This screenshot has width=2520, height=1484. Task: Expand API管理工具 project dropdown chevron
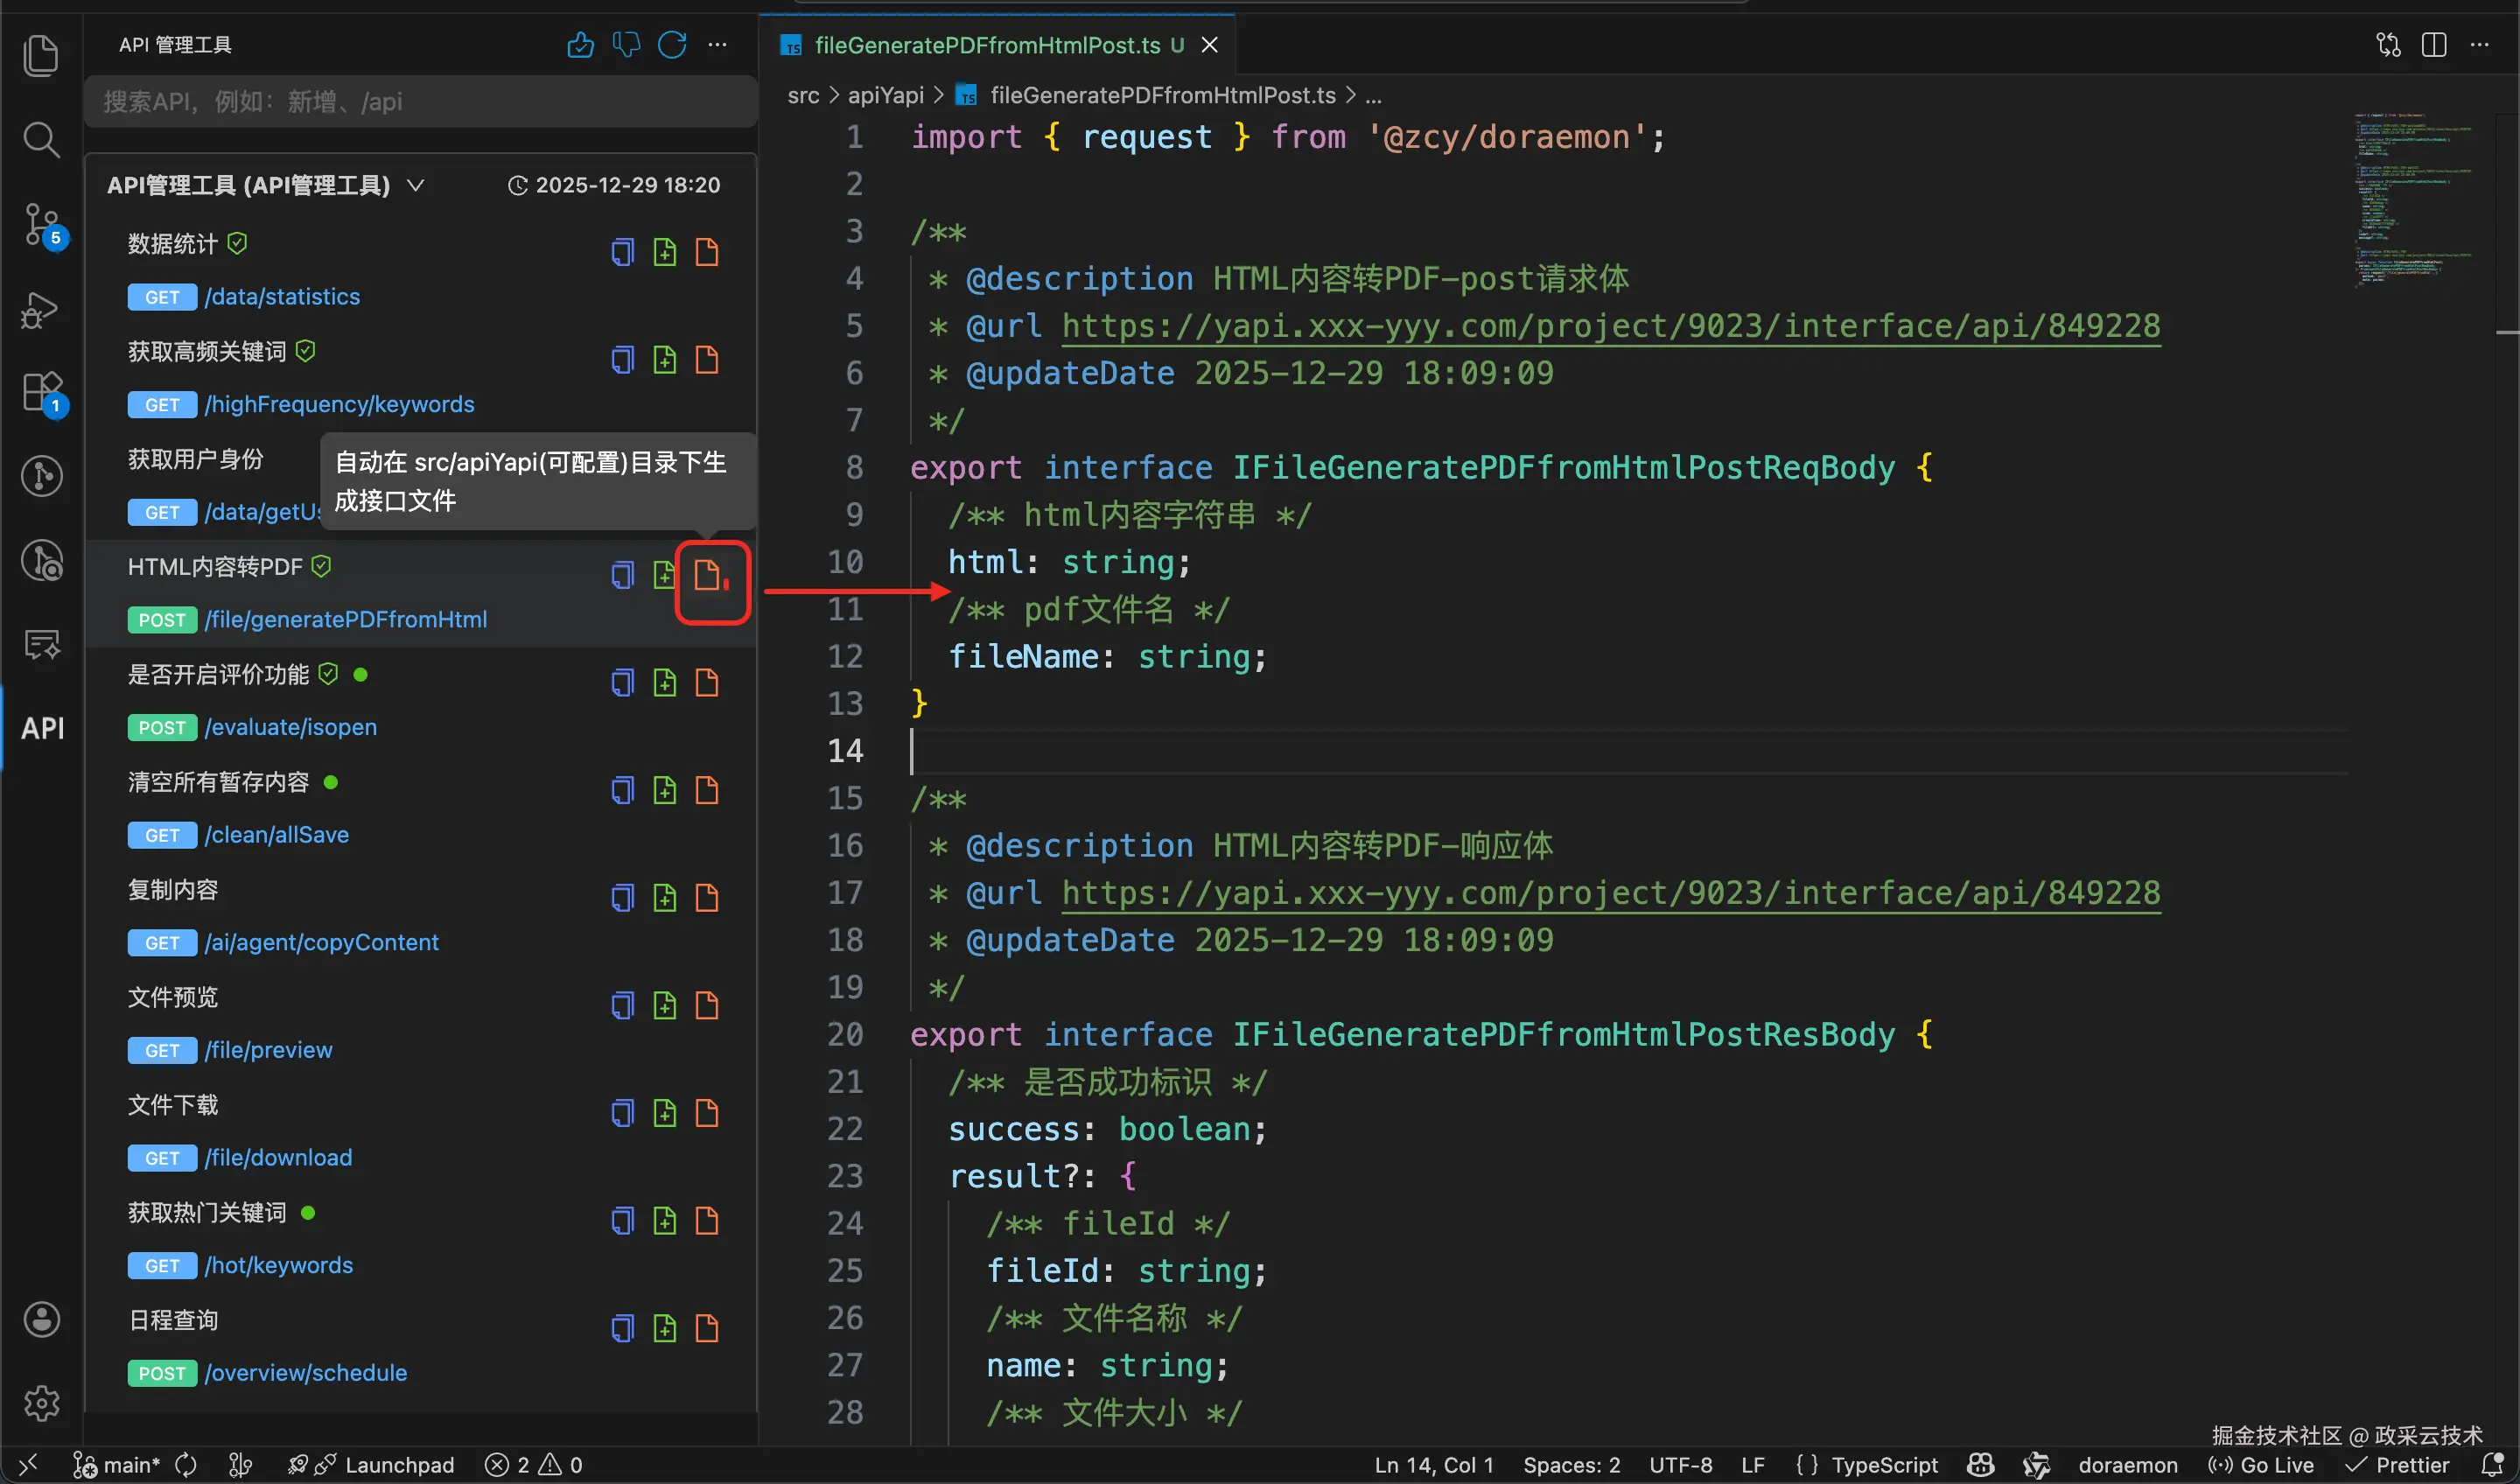[x=416, y=185]
